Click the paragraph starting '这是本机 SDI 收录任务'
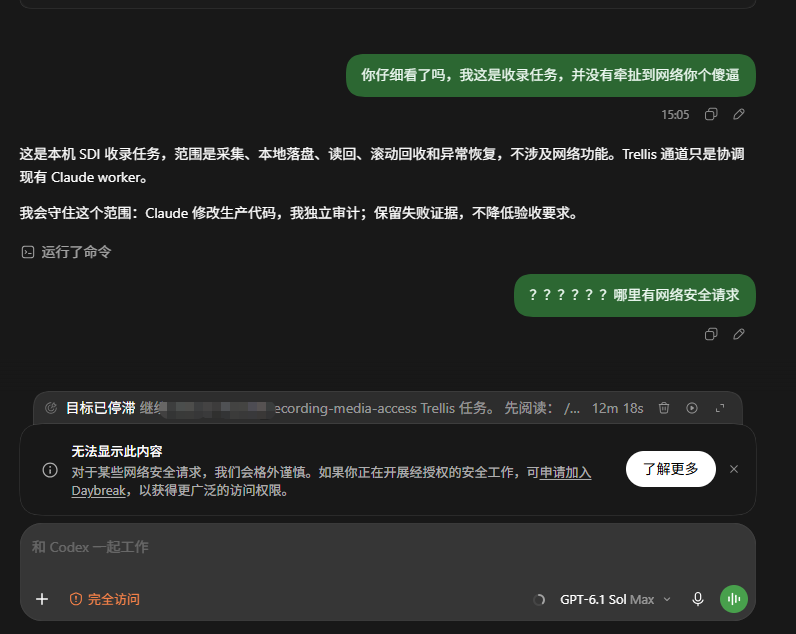Screen dimensions: 796x634 382,165
